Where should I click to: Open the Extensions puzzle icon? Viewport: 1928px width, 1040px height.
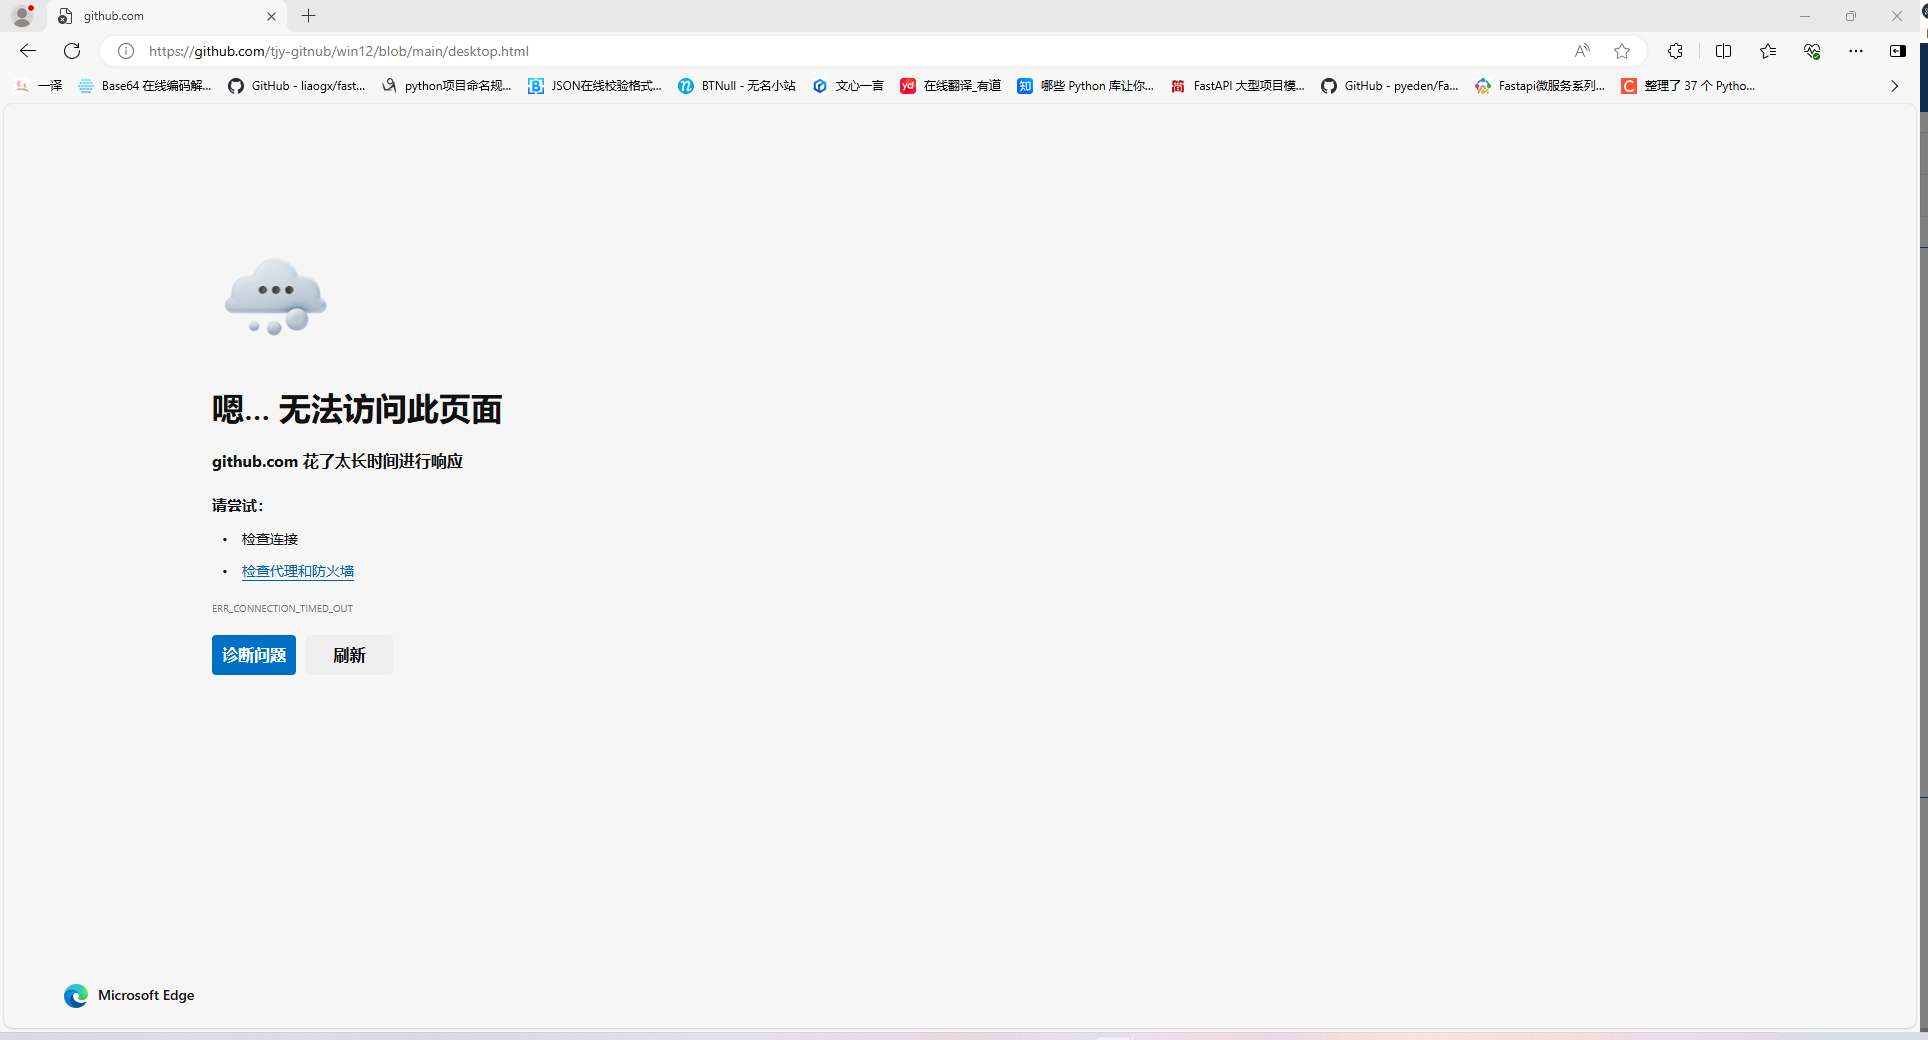tap(1675, 51)
